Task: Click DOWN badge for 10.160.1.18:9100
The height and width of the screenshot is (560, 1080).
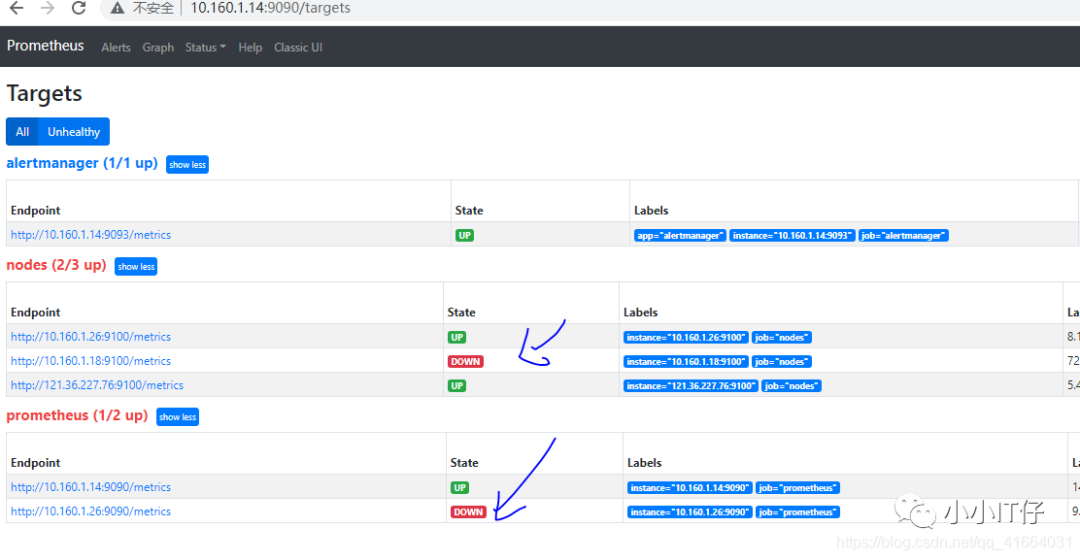Action: [x=466, y=362]
